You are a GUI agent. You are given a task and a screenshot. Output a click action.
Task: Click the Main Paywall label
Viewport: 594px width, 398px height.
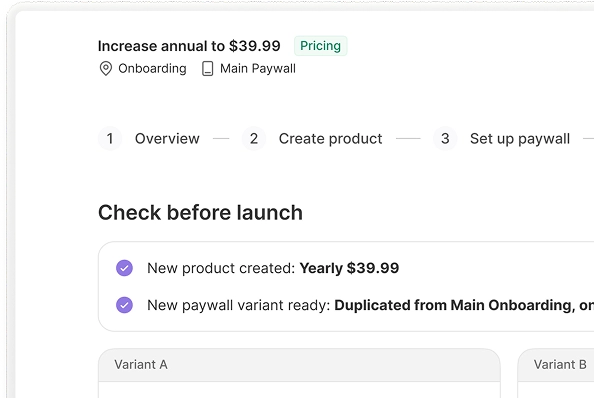click(x=258, y=69)
